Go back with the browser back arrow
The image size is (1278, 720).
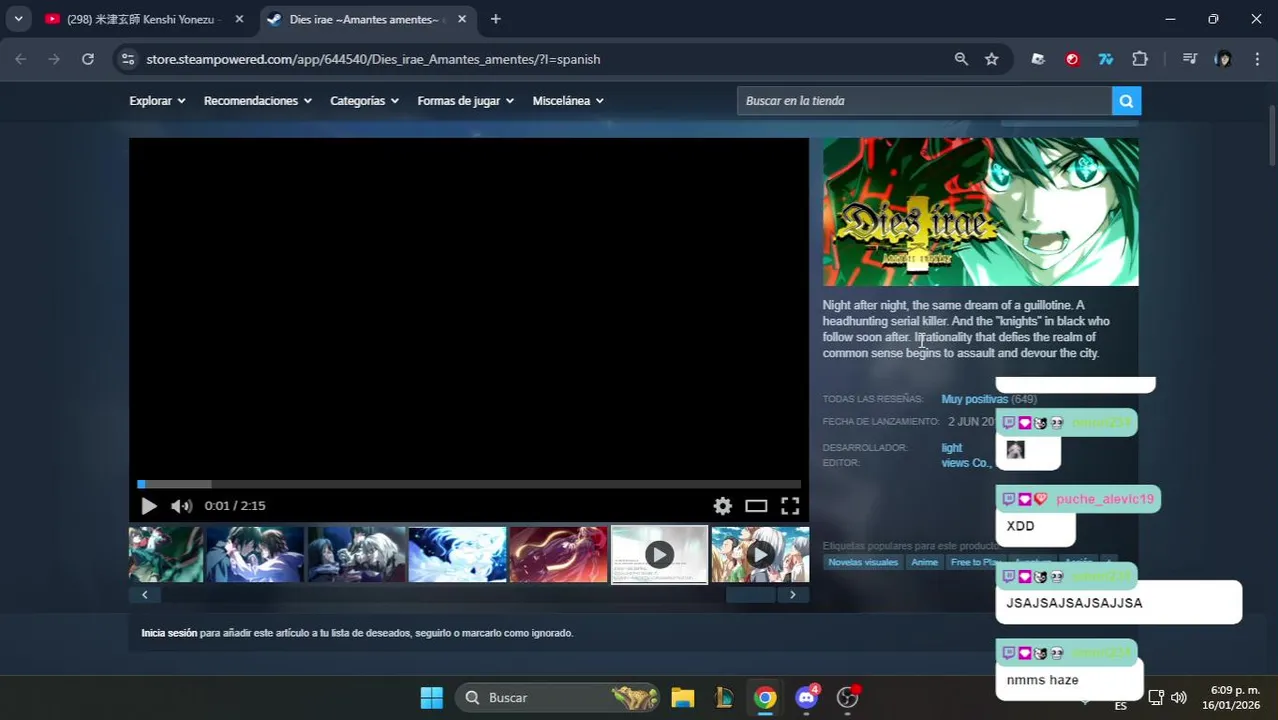click(21, 59)
